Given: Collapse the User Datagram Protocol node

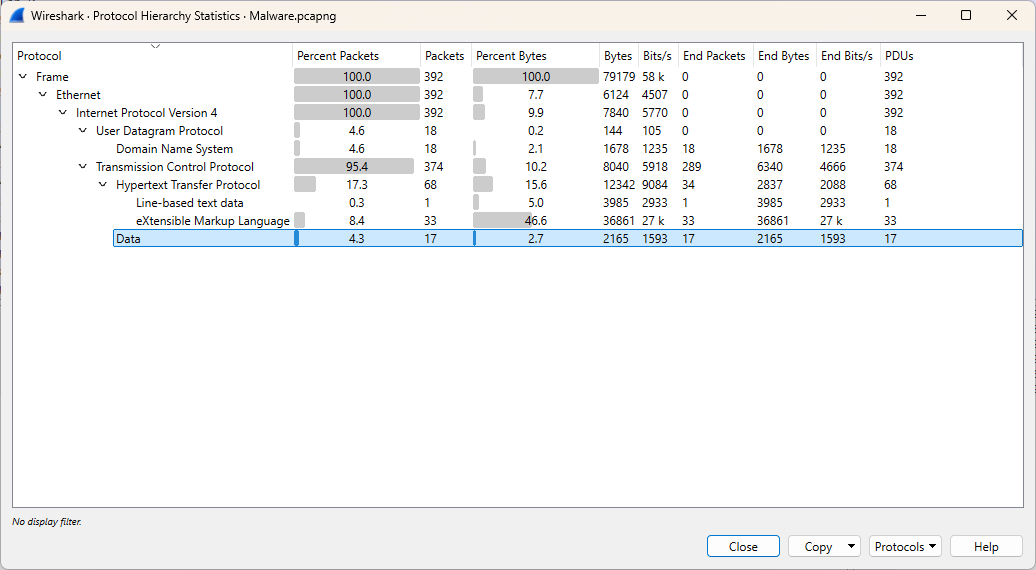Looking at the screenshot, I should tap(83, 131).
